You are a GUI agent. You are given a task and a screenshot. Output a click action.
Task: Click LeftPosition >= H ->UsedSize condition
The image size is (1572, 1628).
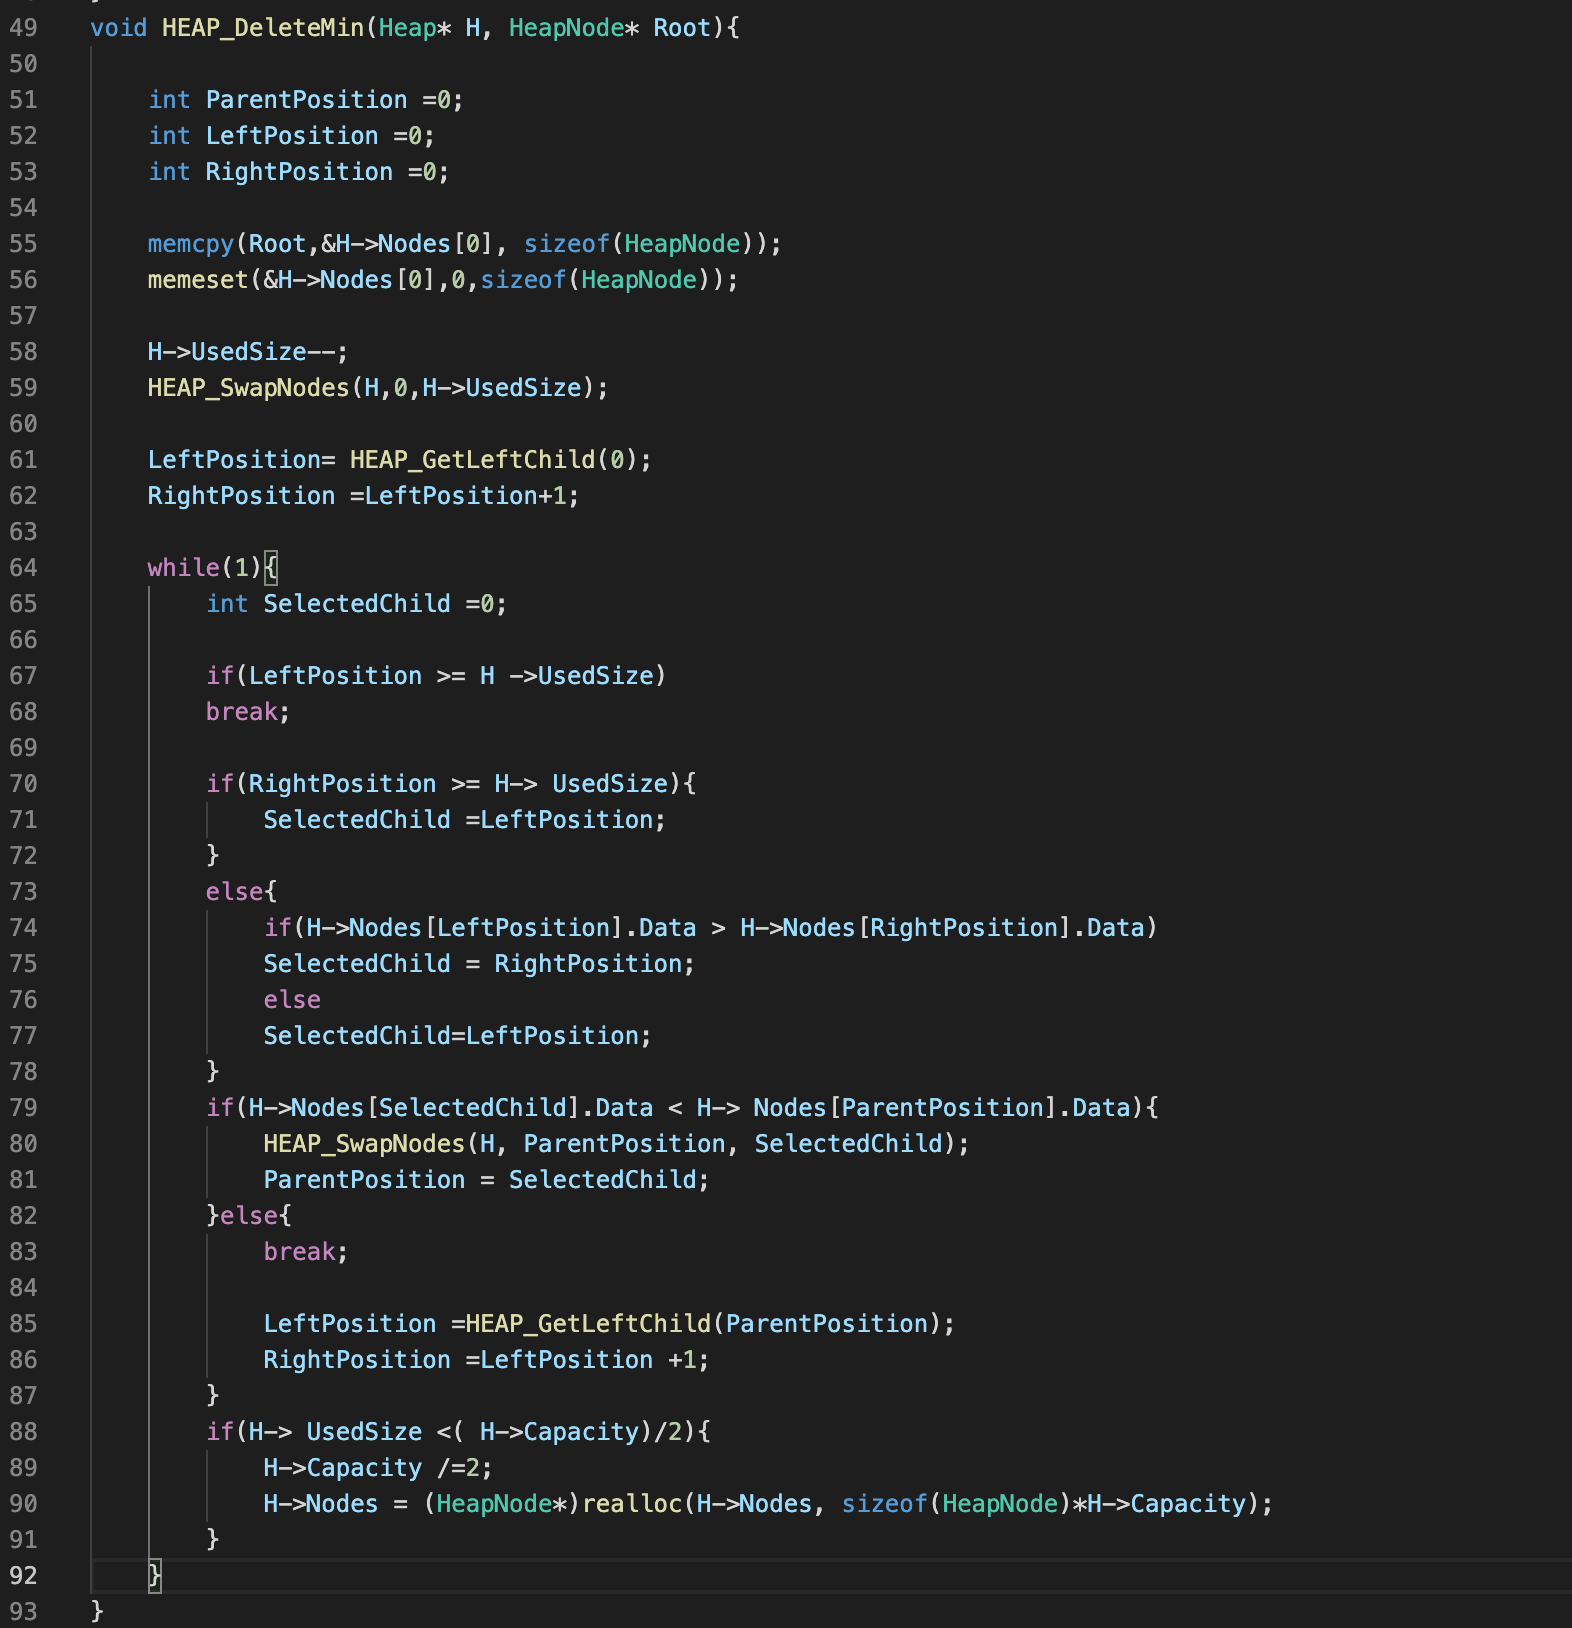[451, 676]
